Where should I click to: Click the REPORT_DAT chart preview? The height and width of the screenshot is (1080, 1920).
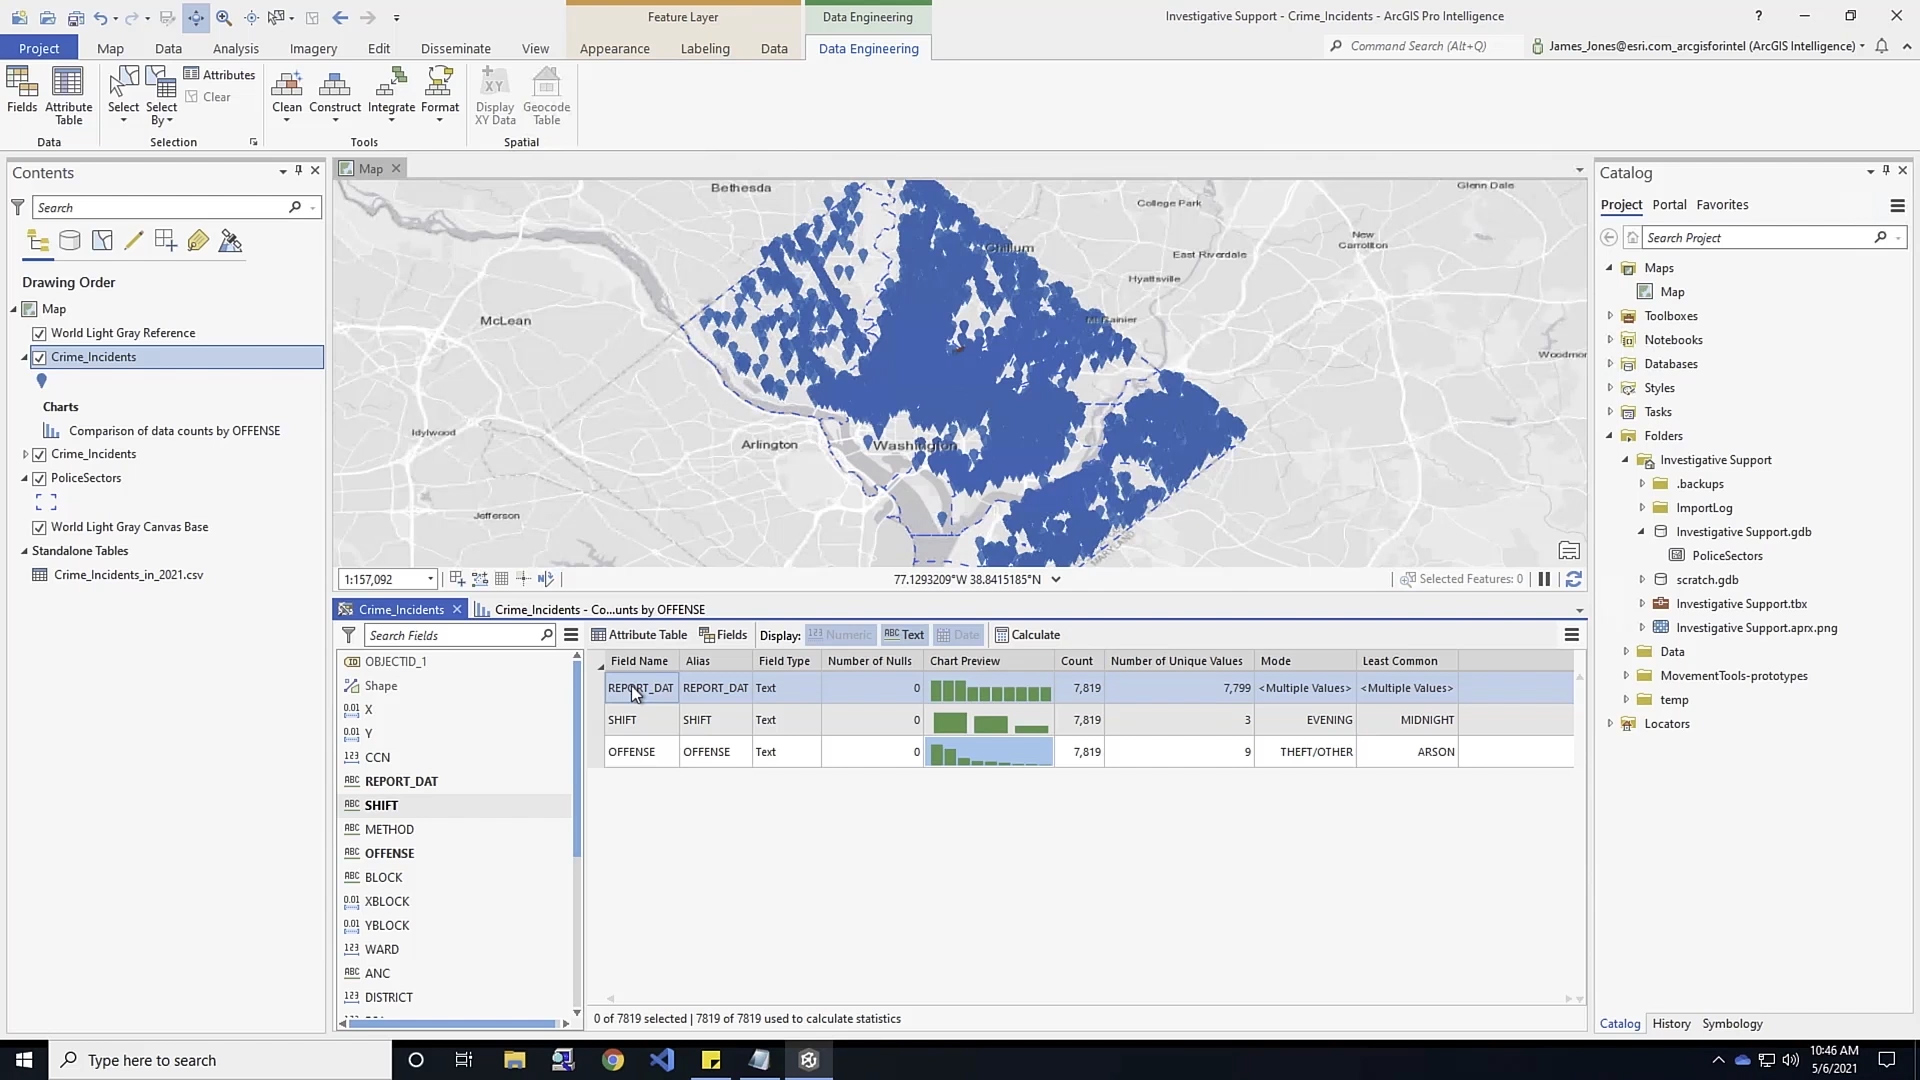pos(990,688)
